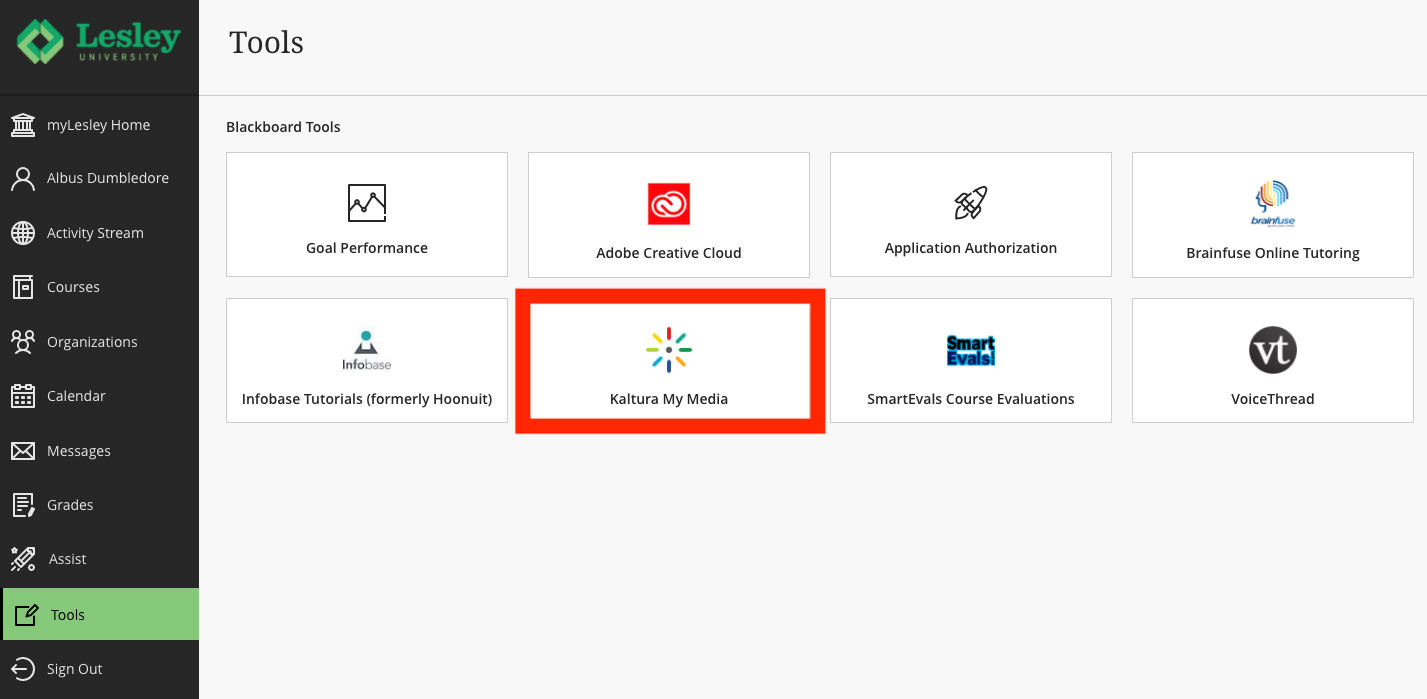Open Application Authorization tool

(x=971, y=214)
